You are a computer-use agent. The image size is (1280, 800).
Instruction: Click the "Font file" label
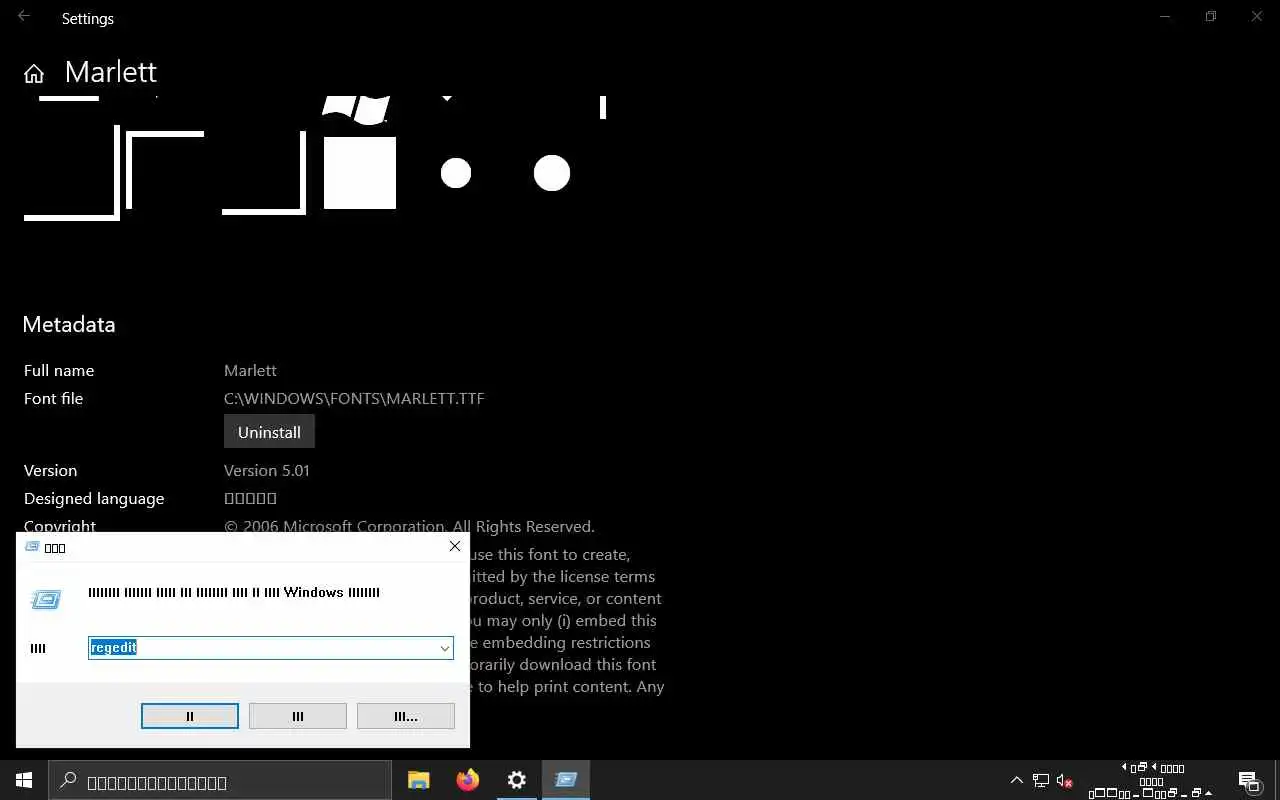pyautogui.click(x=54, y=398)
